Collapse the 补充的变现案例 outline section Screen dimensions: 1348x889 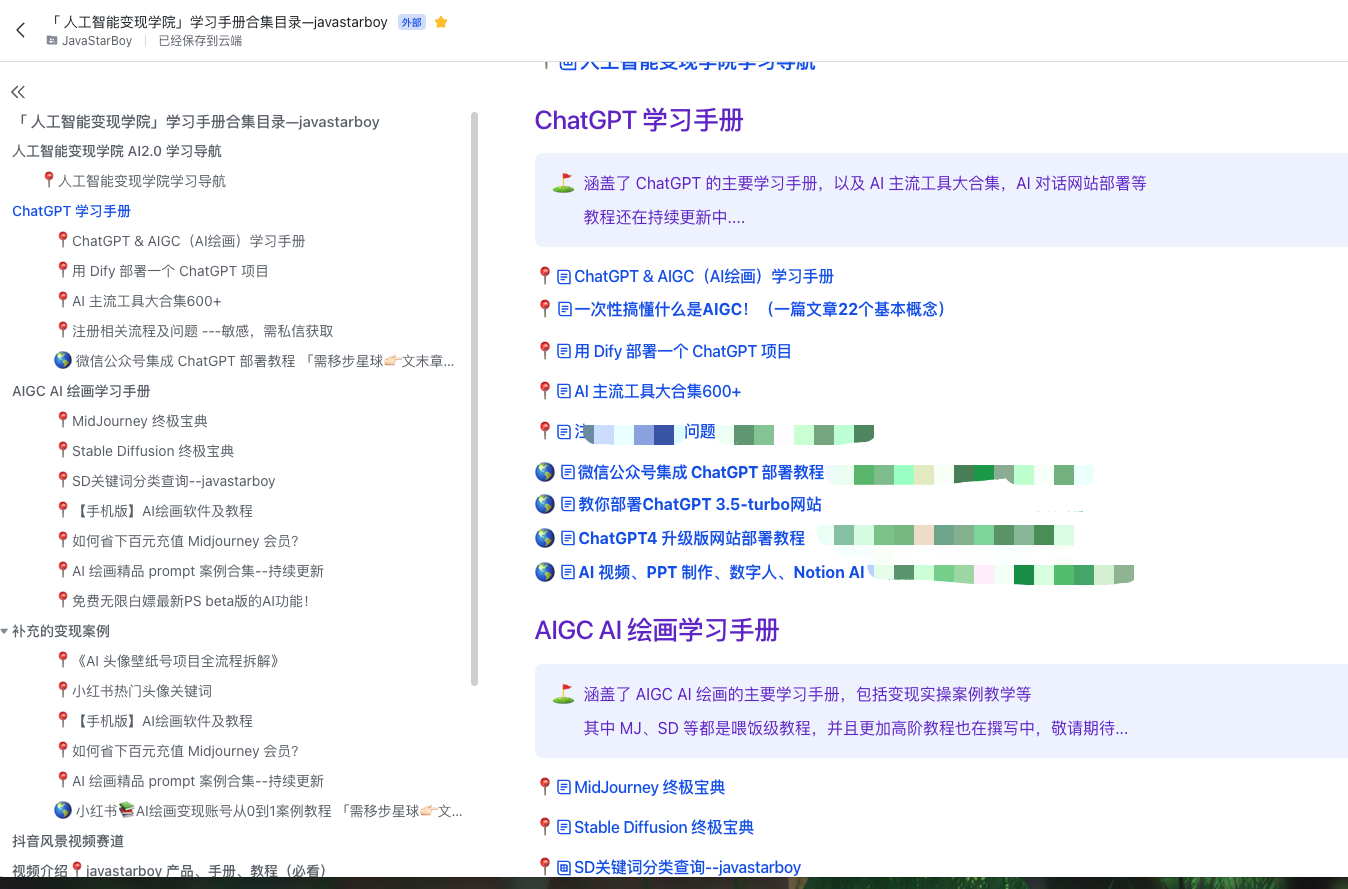[x=5, y=631]
